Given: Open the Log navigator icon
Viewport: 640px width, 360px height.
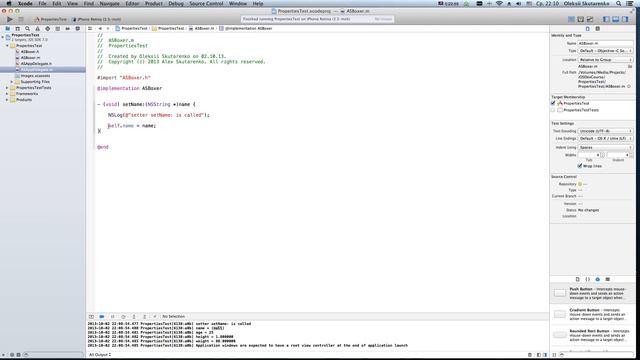Looking at the screenshot, I should tap(78, 29).
